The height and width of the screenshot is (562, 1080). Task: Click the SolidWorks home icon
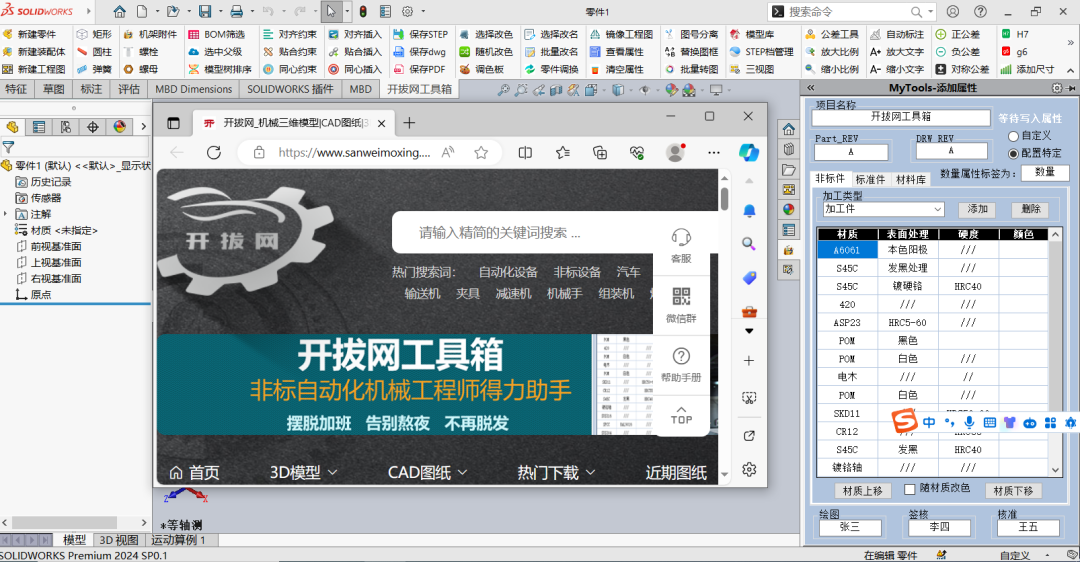pyautogui.click(x=120, y=12)
